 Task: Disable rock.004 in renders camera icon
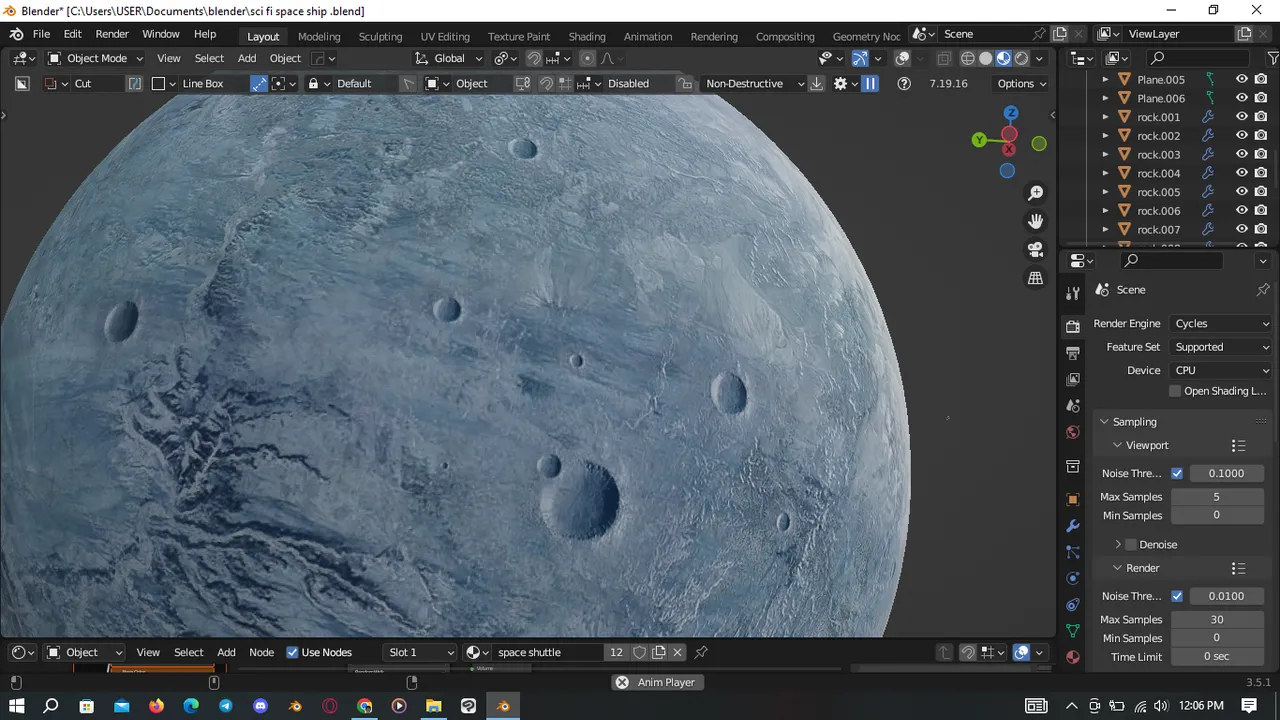1261,173
